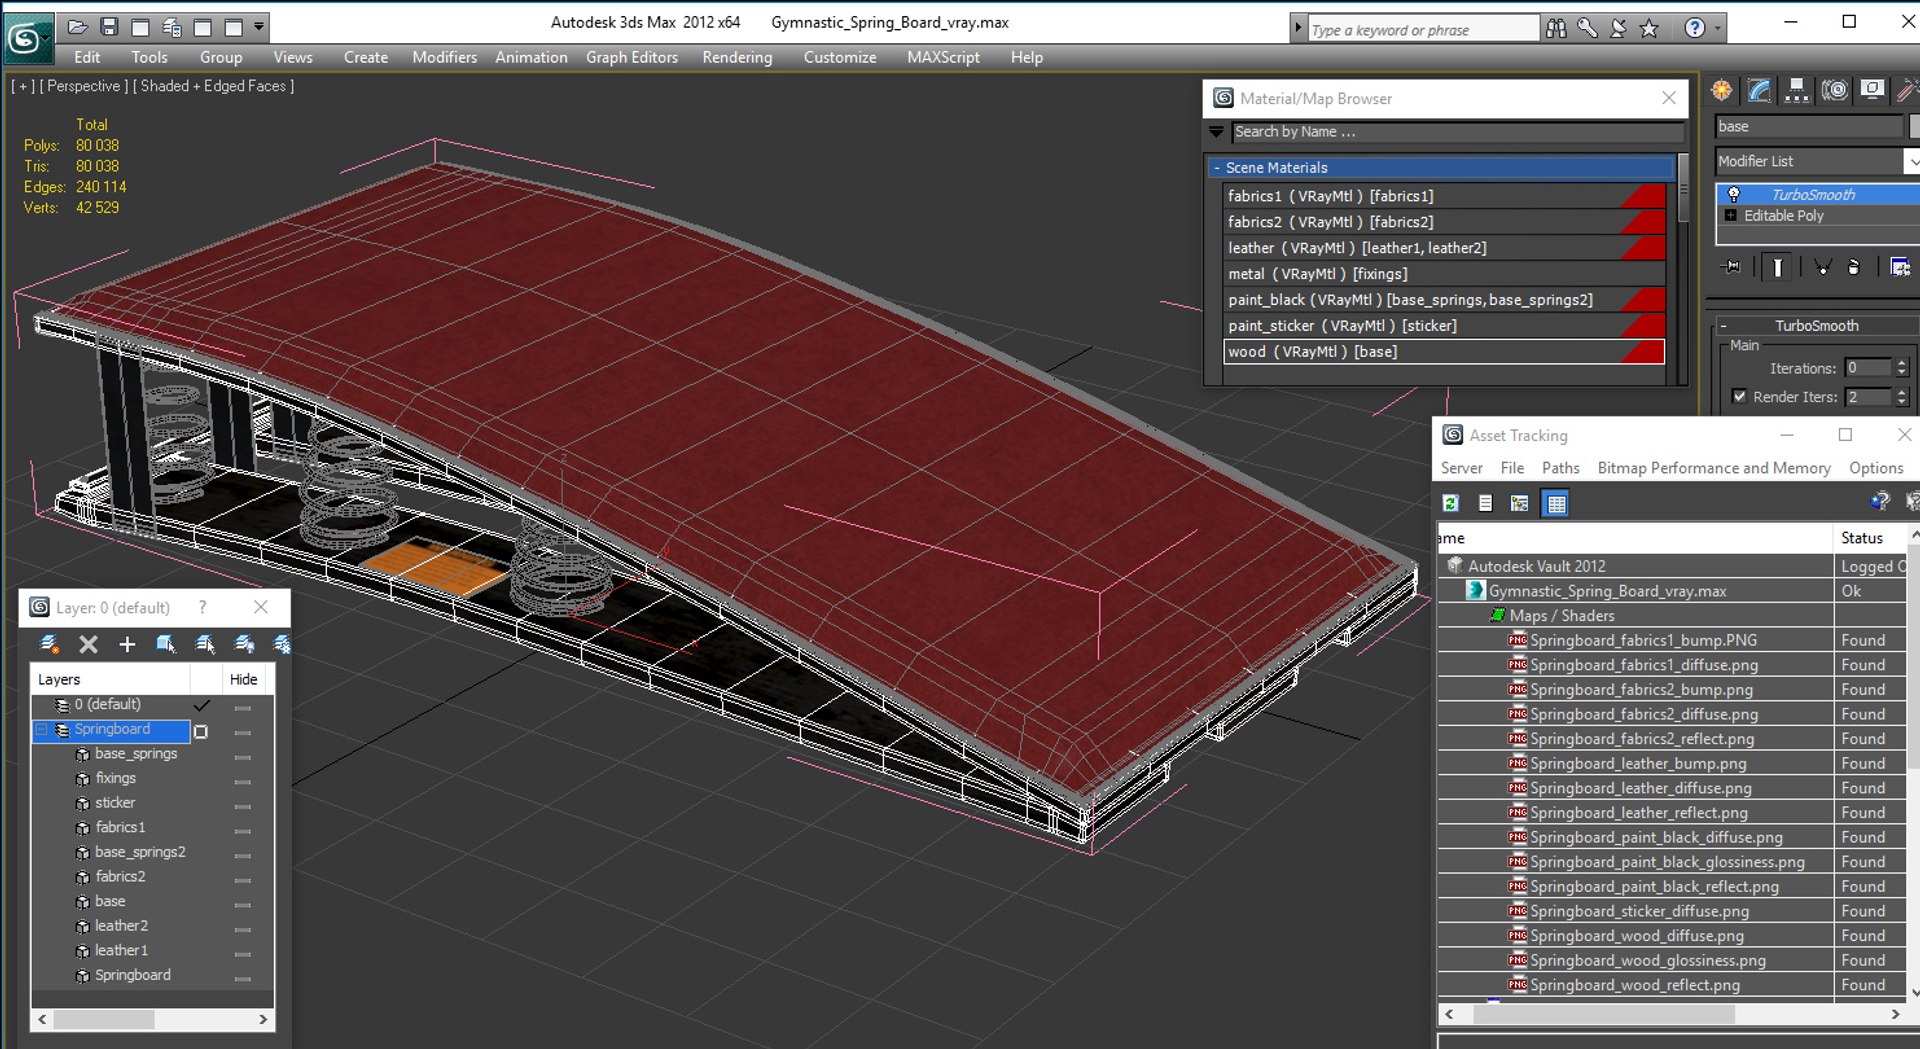The height and width of the screenshot is (1049, 1920).
Task: Toggle TurboSmooth modifier lightbulb
Action: click(1734, 194)
